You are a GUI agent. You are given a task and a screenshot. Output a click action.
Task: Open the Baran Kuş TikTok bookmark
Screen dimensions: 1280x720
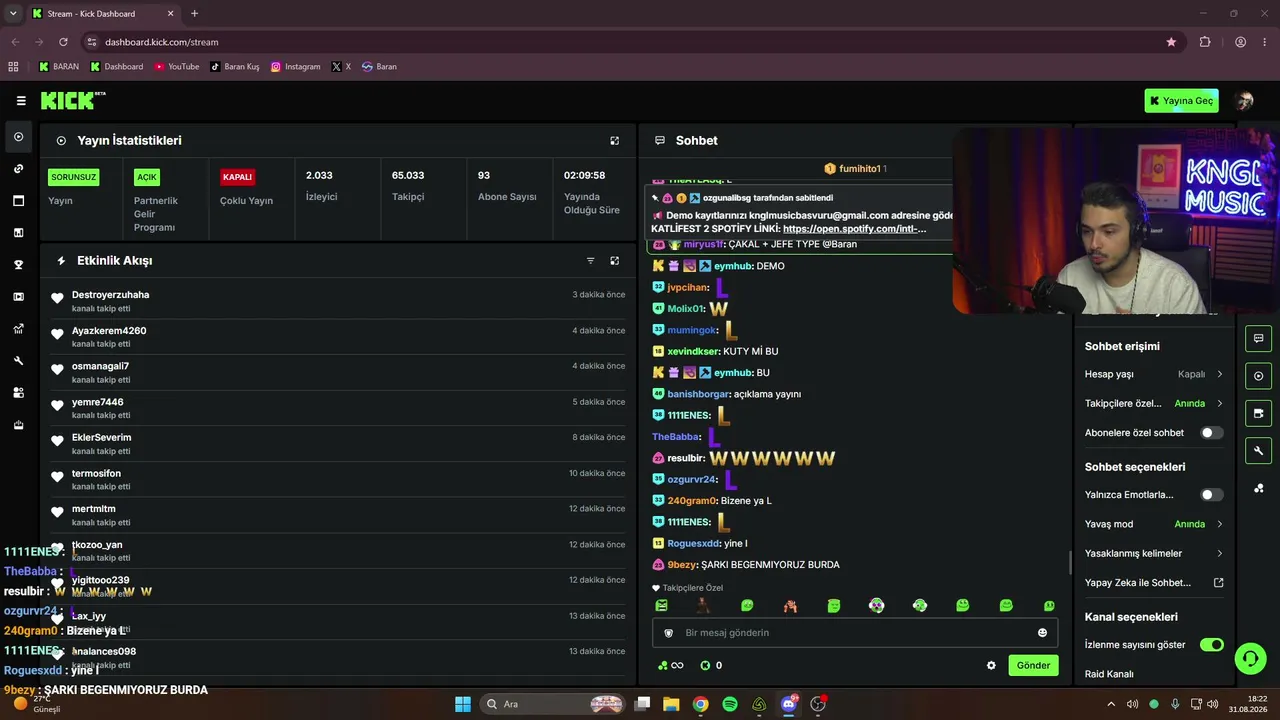click(x=234, y=67)
